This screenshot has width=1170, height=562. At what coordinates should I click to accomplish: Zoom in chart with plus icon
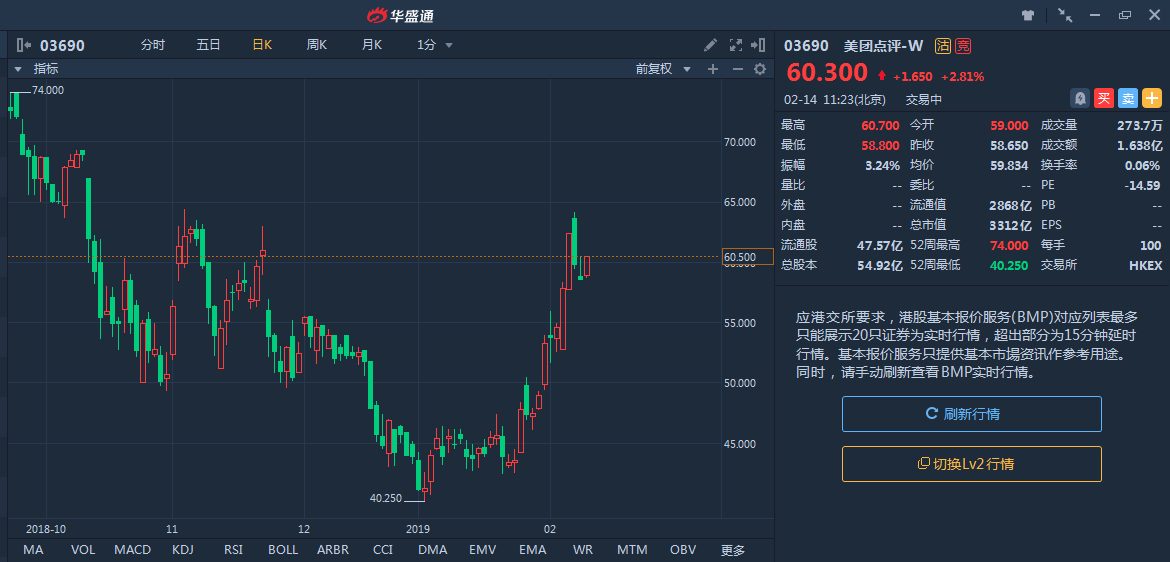click(x=713, y=69)
